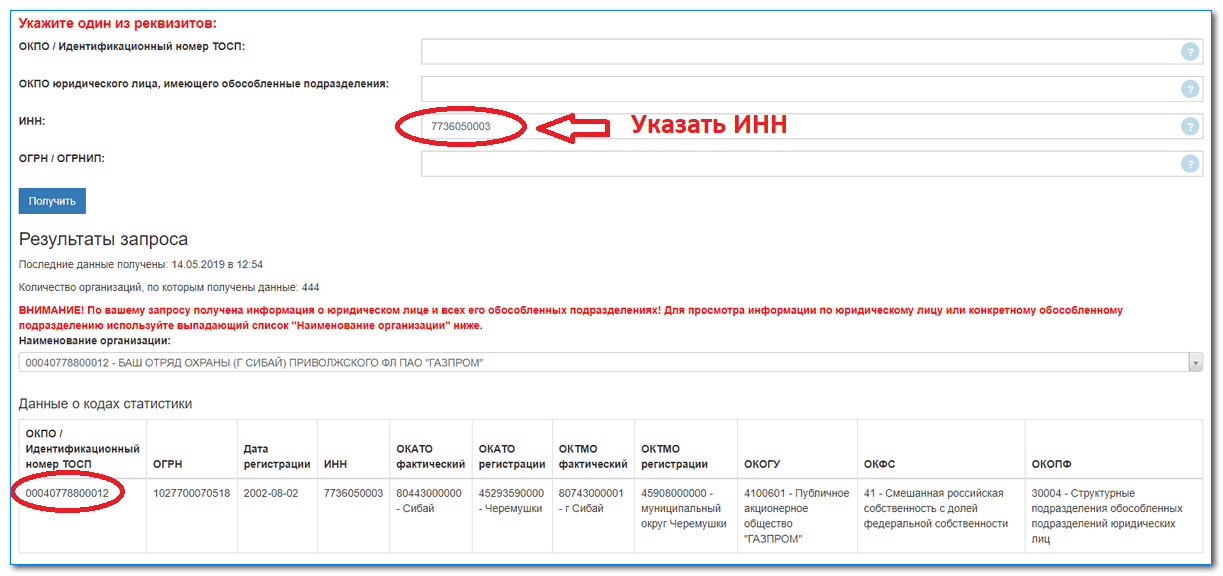Click the Получить button
This screenshot has height=576, width=1223.
pos(52,201)
